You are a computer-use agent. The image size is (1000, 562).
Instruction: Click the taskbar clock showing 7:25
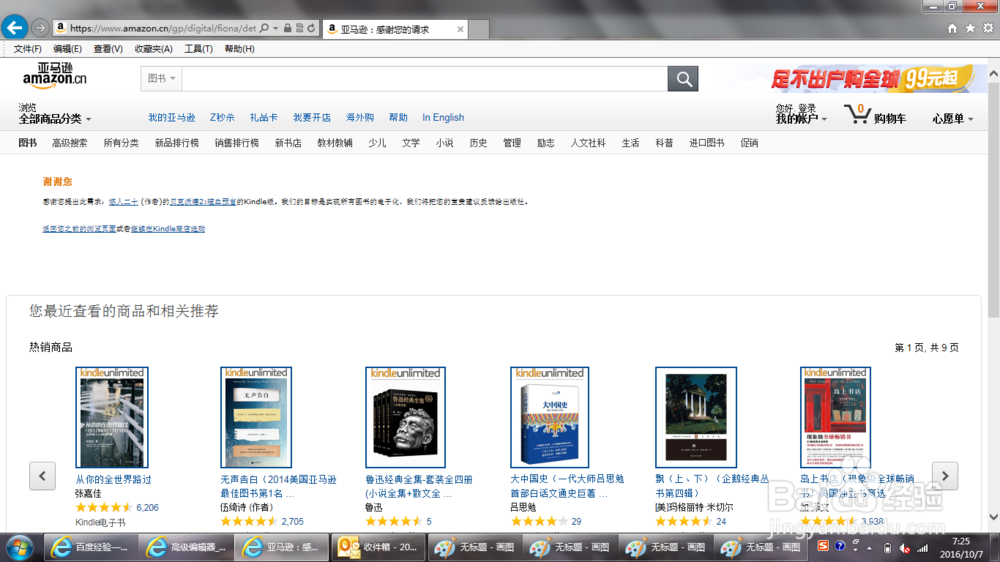961,548
